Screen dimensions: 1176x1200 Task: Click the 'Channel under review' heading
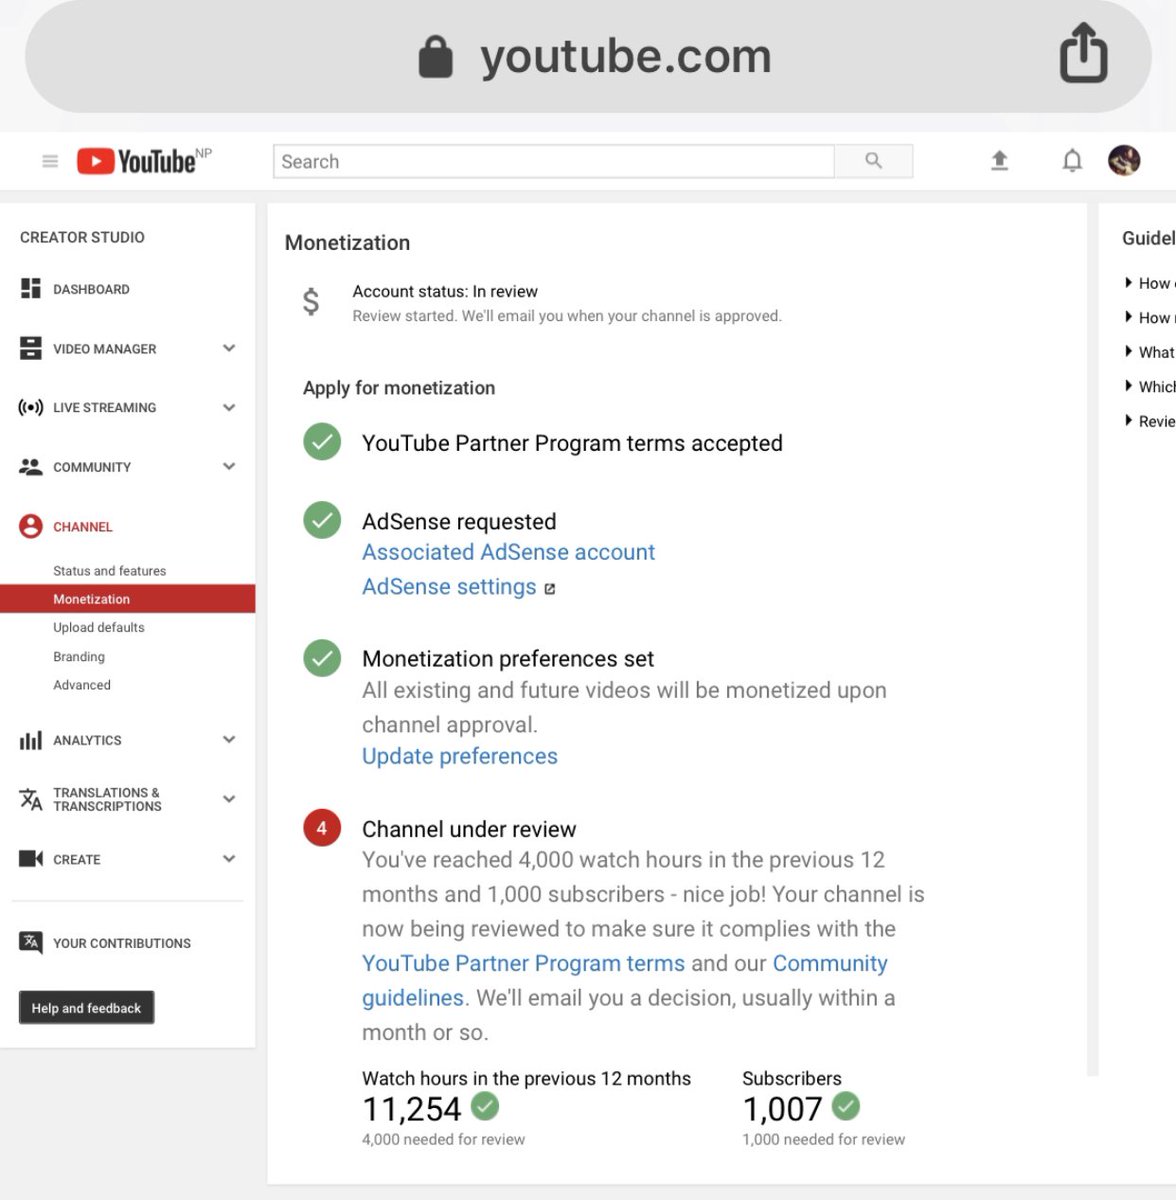[x=469, y=829]
